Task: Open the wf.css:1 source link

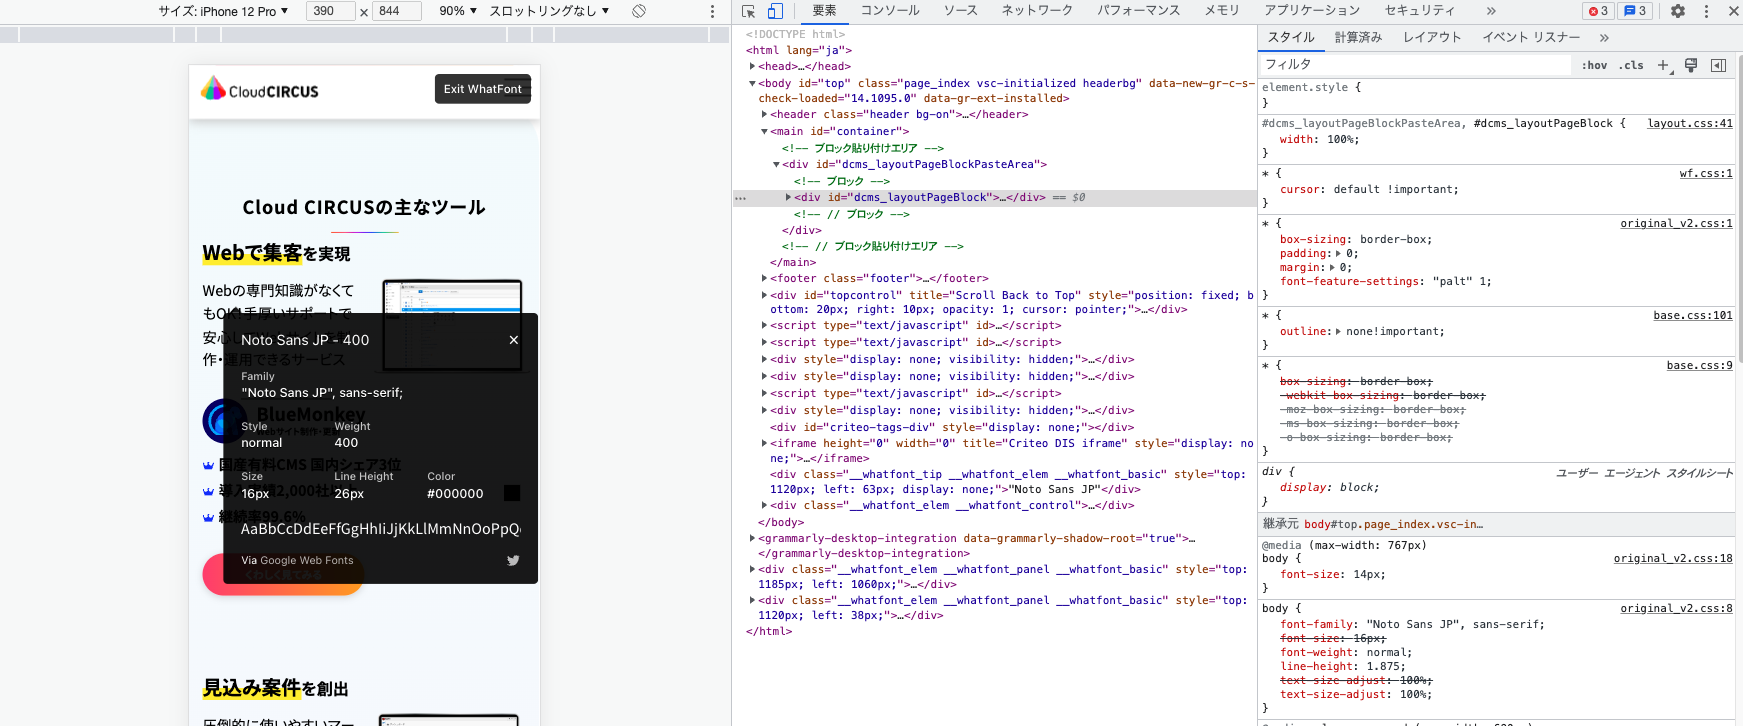Action: coord(1706,174)
